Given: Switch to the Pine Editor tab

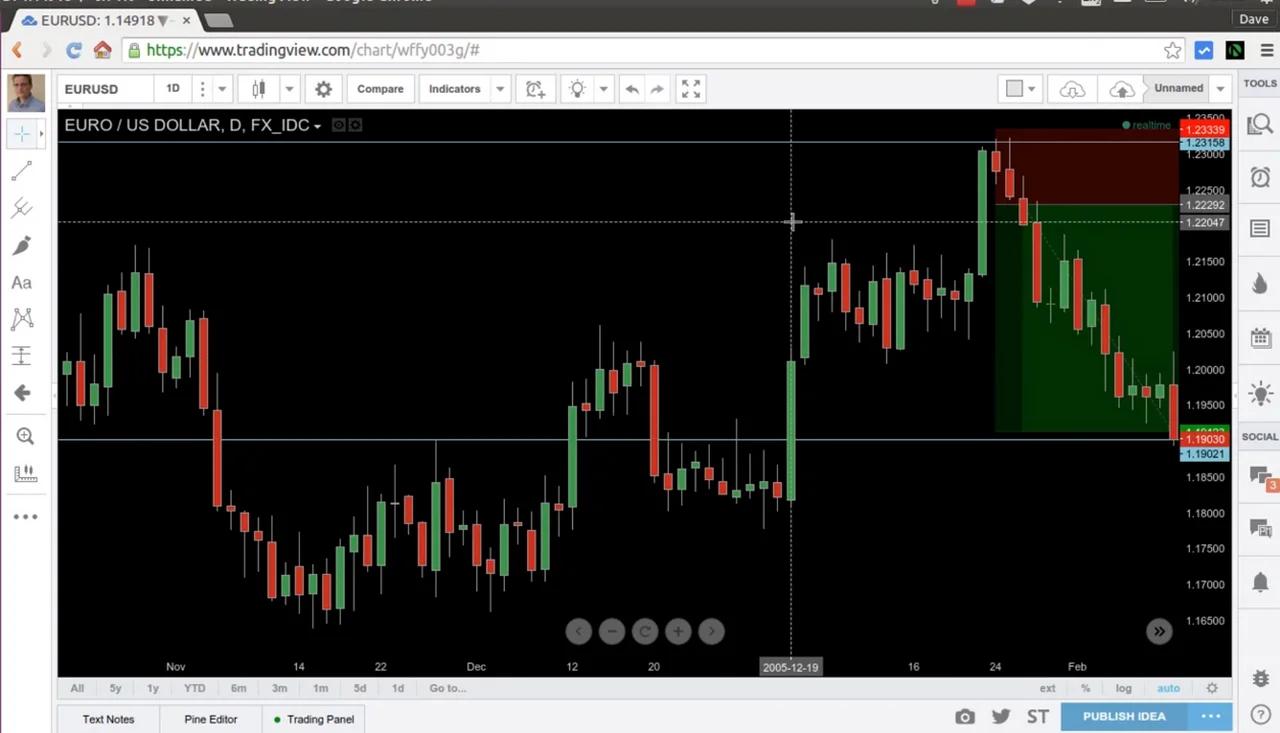Looking at the screenshot, I should tap(210, 719).
